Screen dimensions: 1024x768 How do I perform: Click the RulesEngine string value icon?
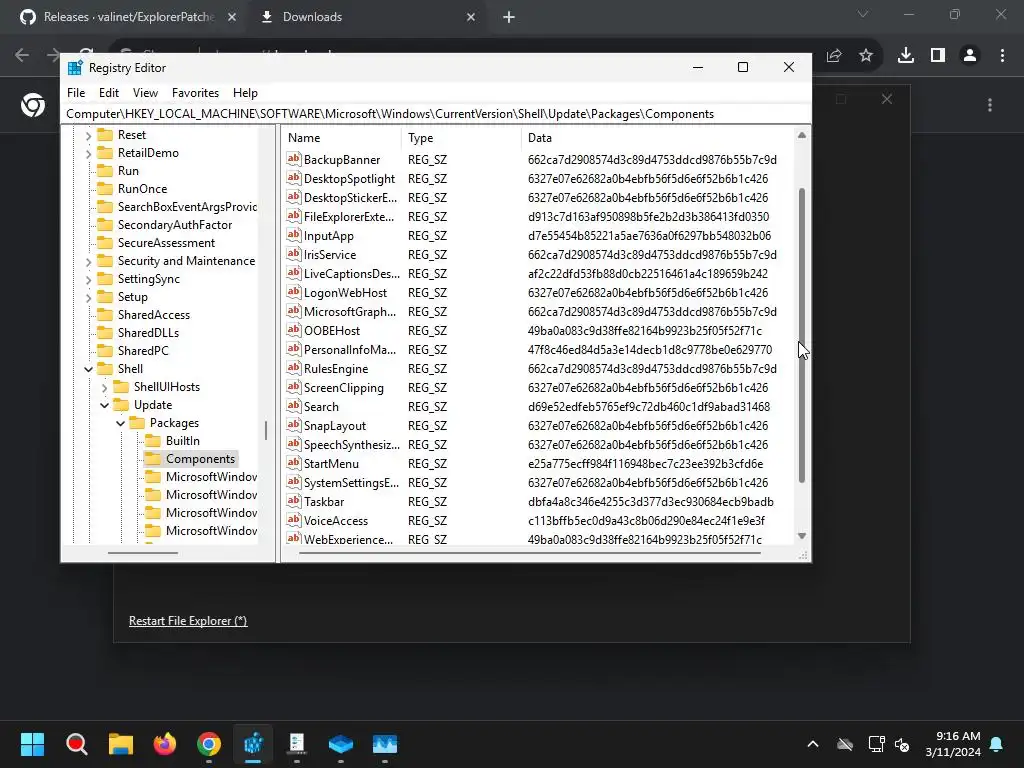(294, 368)
